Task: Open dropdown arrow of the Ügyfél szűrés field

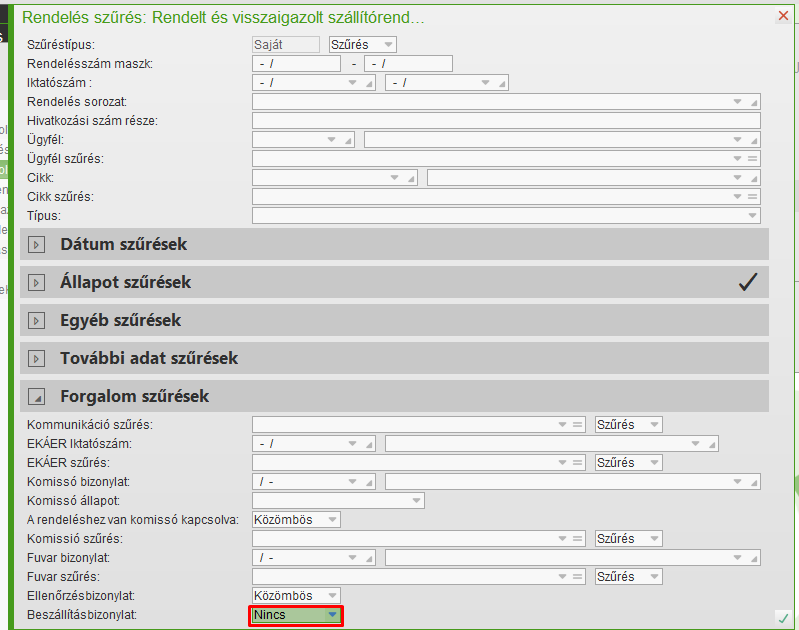Action: [x=737, y=159]
